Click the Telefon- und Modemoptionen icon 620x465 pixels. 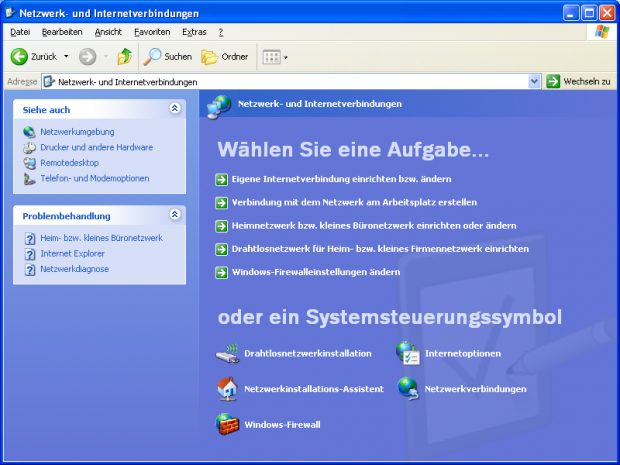(x=29, y=179)
